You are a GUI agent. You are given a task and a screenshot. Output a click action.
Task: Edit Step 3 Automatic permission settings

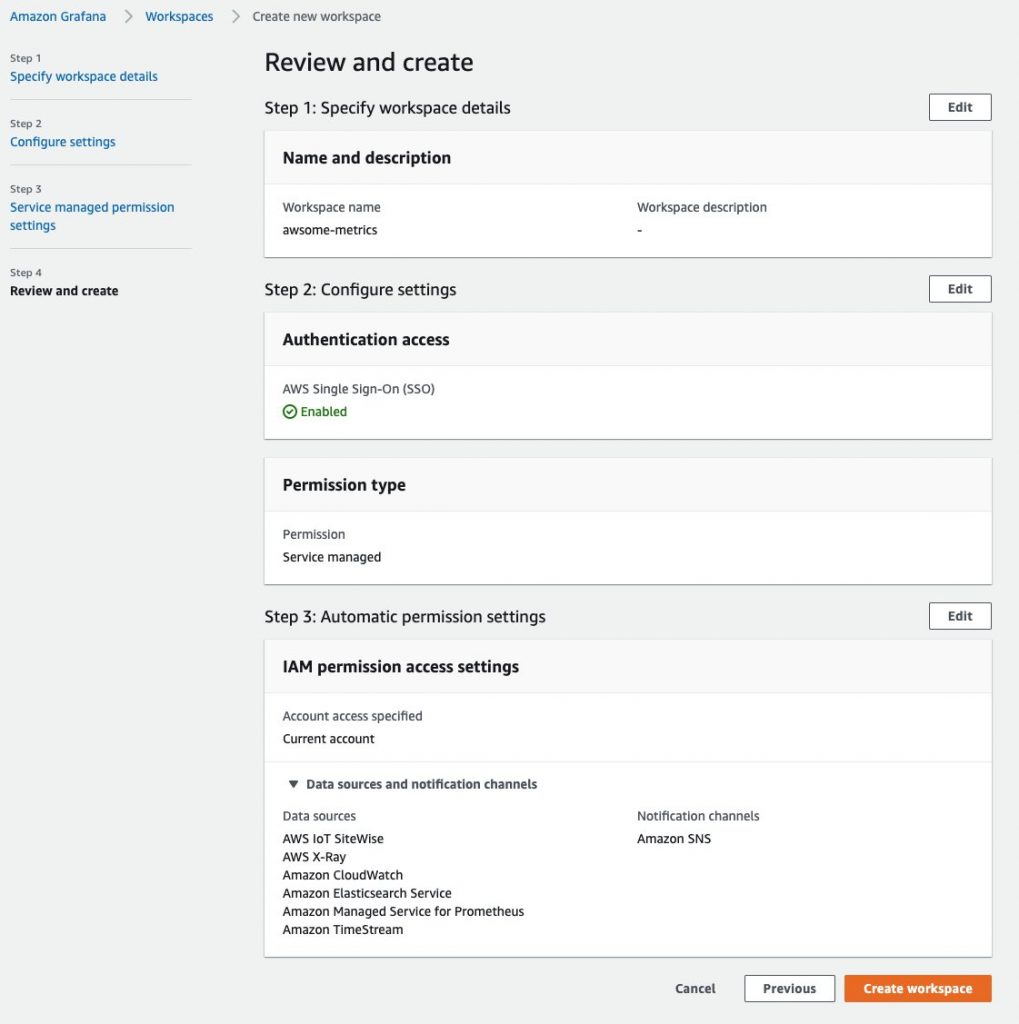click(960, 616)
